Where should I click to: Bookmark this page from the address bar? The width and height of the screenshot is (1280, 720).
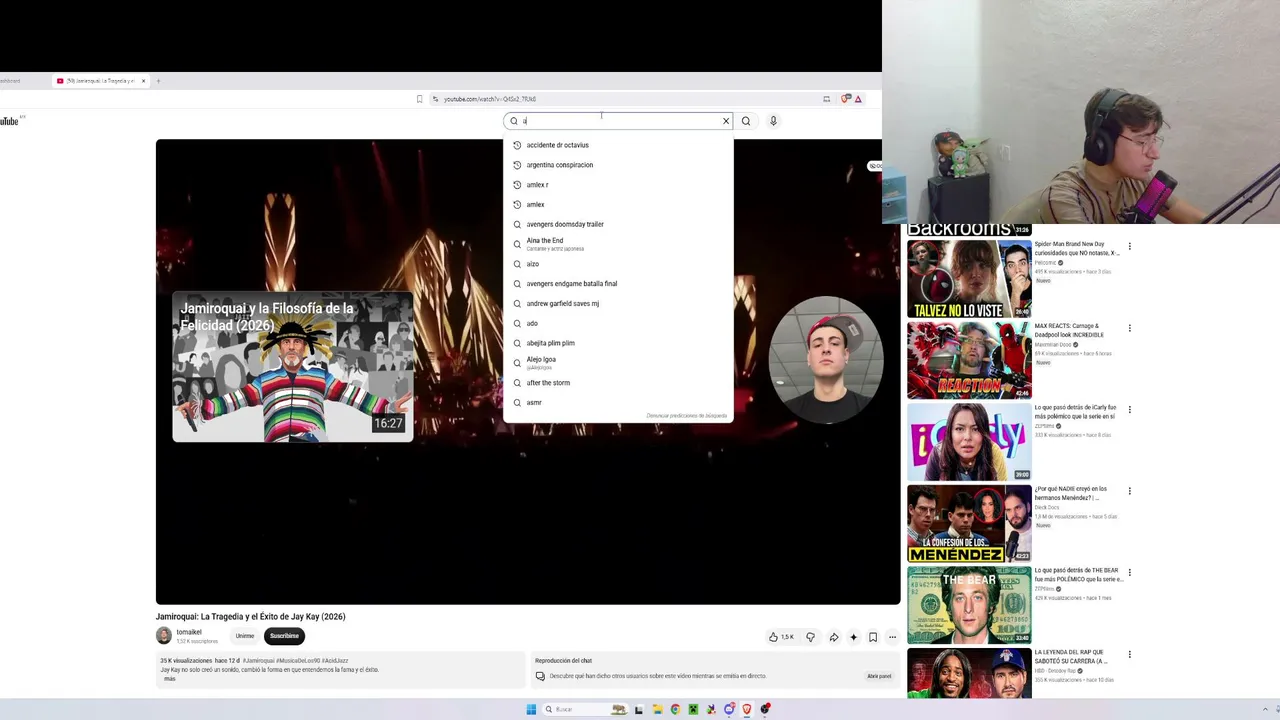(x=420, y=99)
